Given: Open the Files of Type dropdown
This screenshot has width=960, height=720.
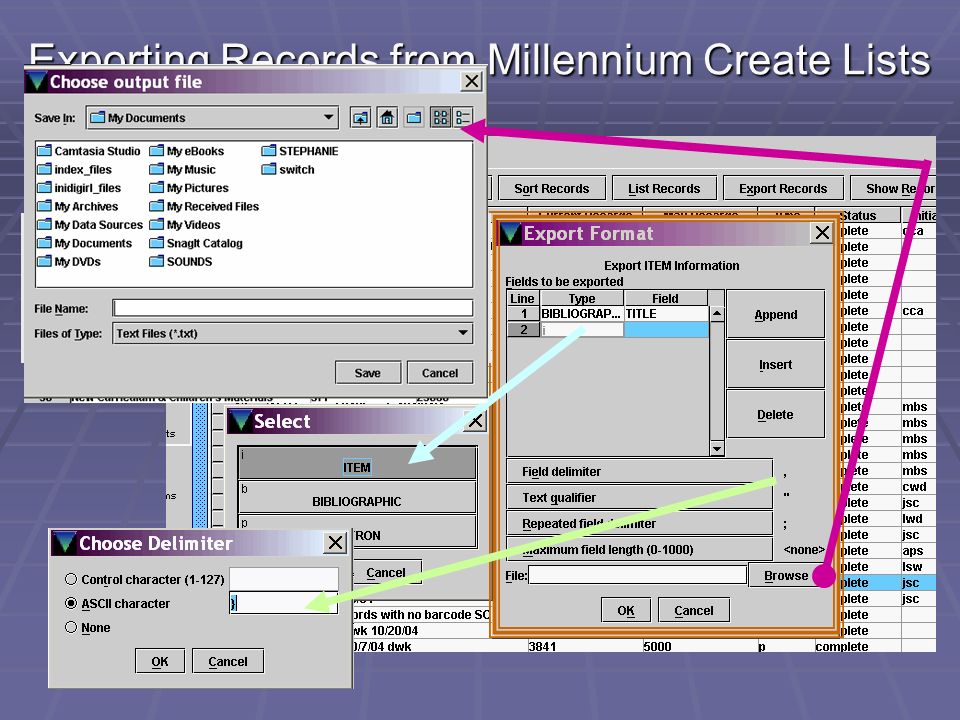Looking at the screenshot, I should [293, 333].
